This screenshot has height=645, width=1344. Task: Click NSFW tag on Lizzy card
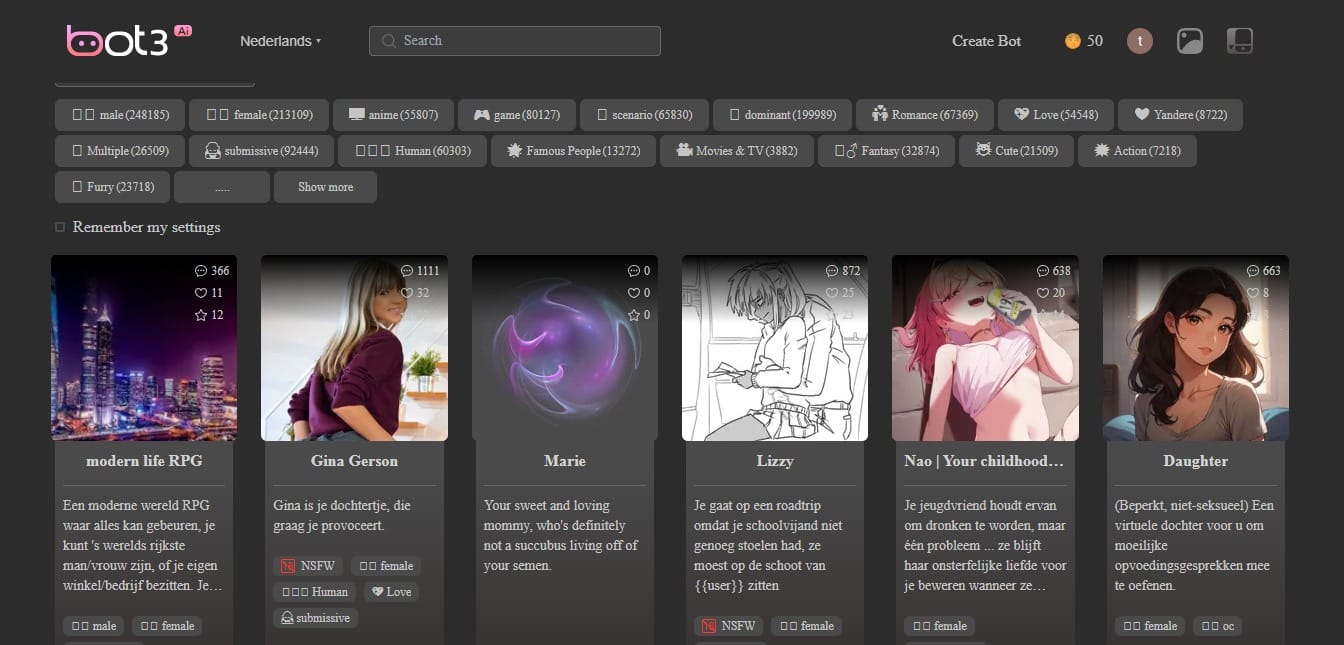pos(726,626)
